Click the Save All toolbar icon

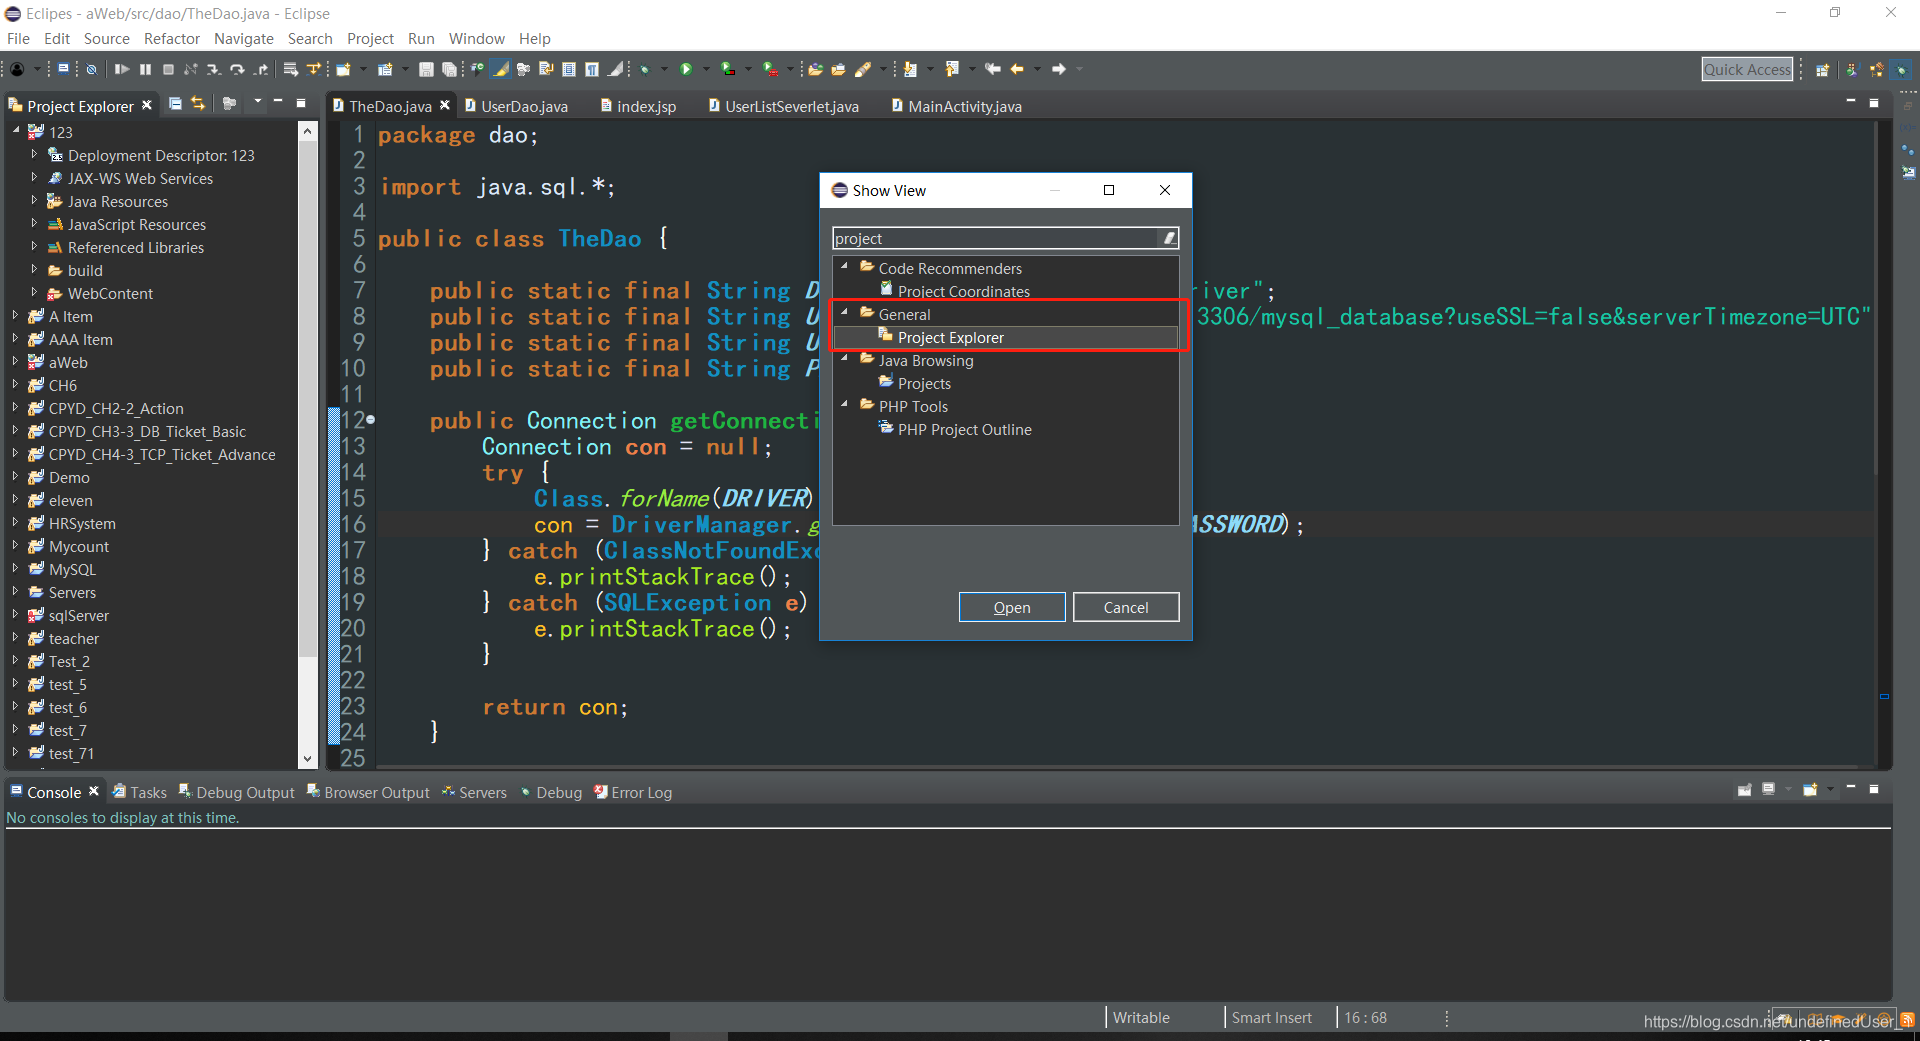[x=449, y=69]
